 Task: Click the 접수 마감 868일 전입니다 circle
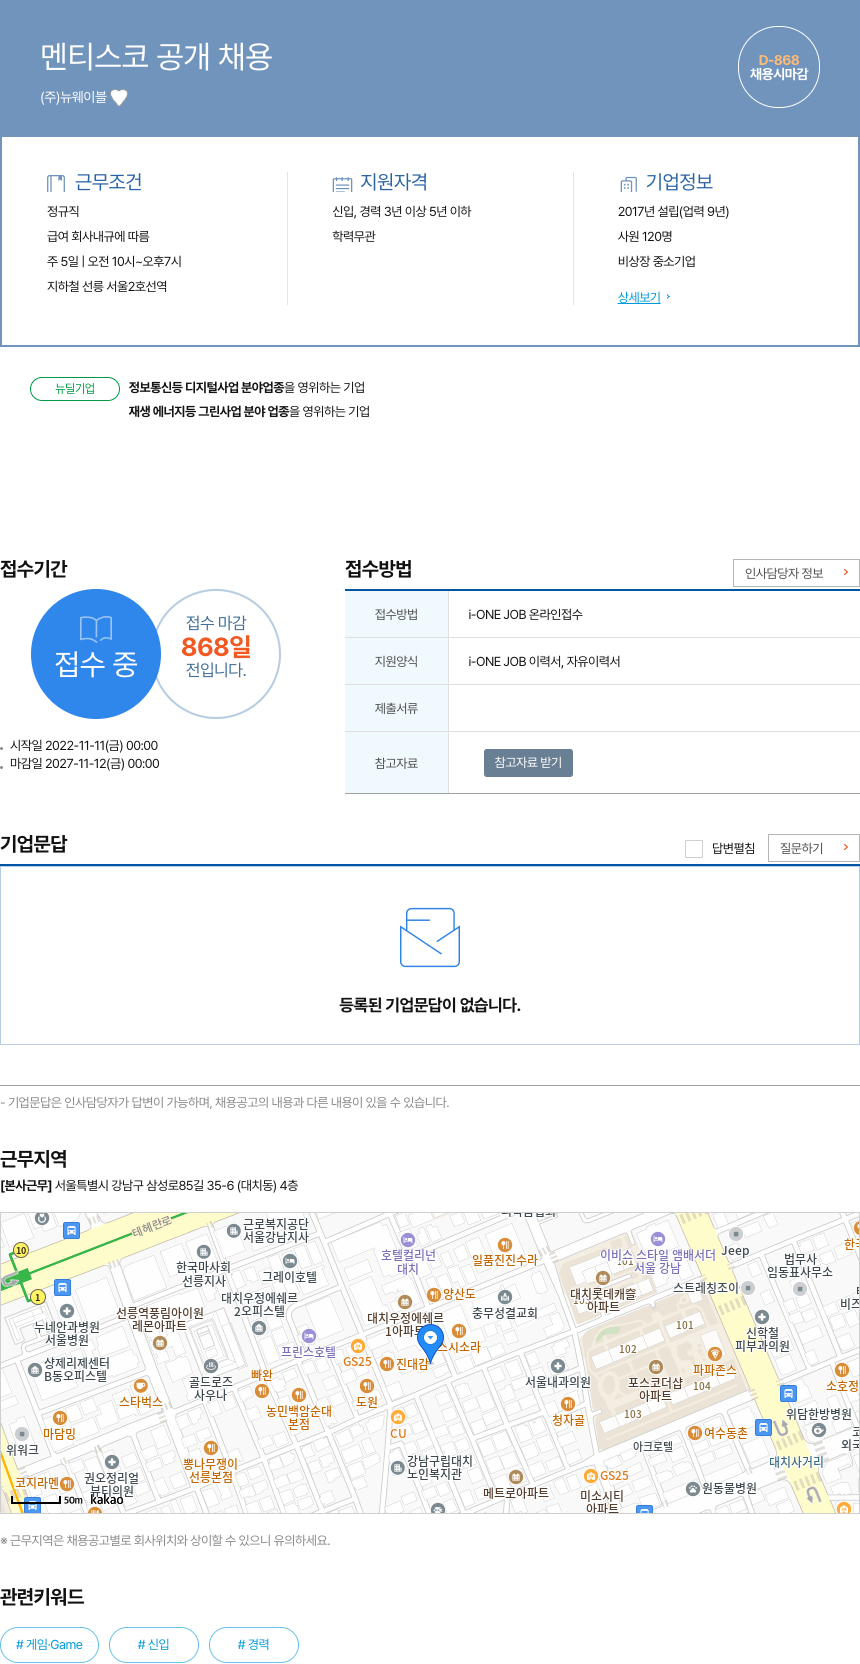pyautogui.click(x=216, y=654)
